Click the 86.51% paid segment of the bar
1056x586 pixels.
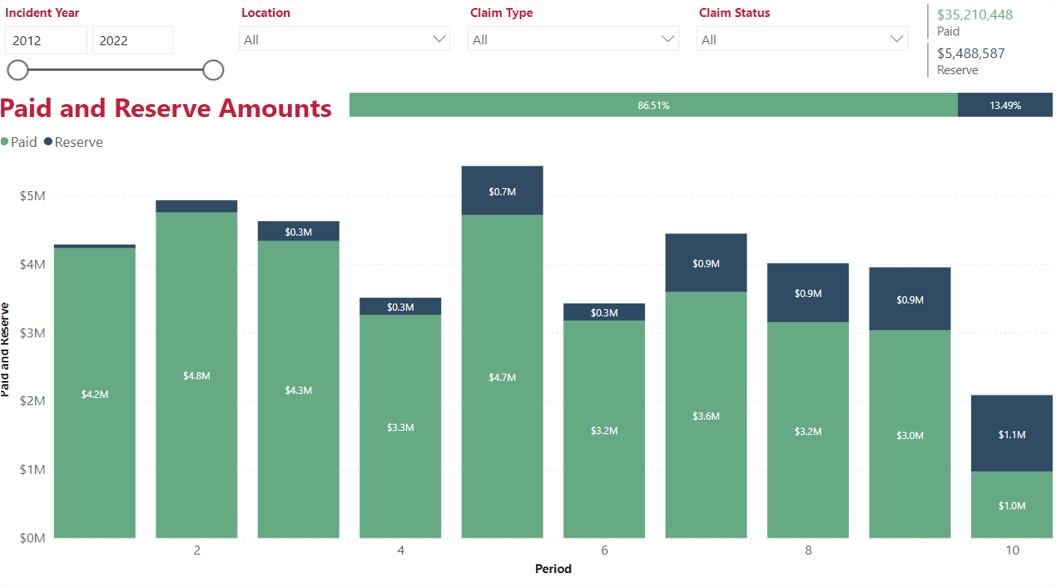[653, 105]
